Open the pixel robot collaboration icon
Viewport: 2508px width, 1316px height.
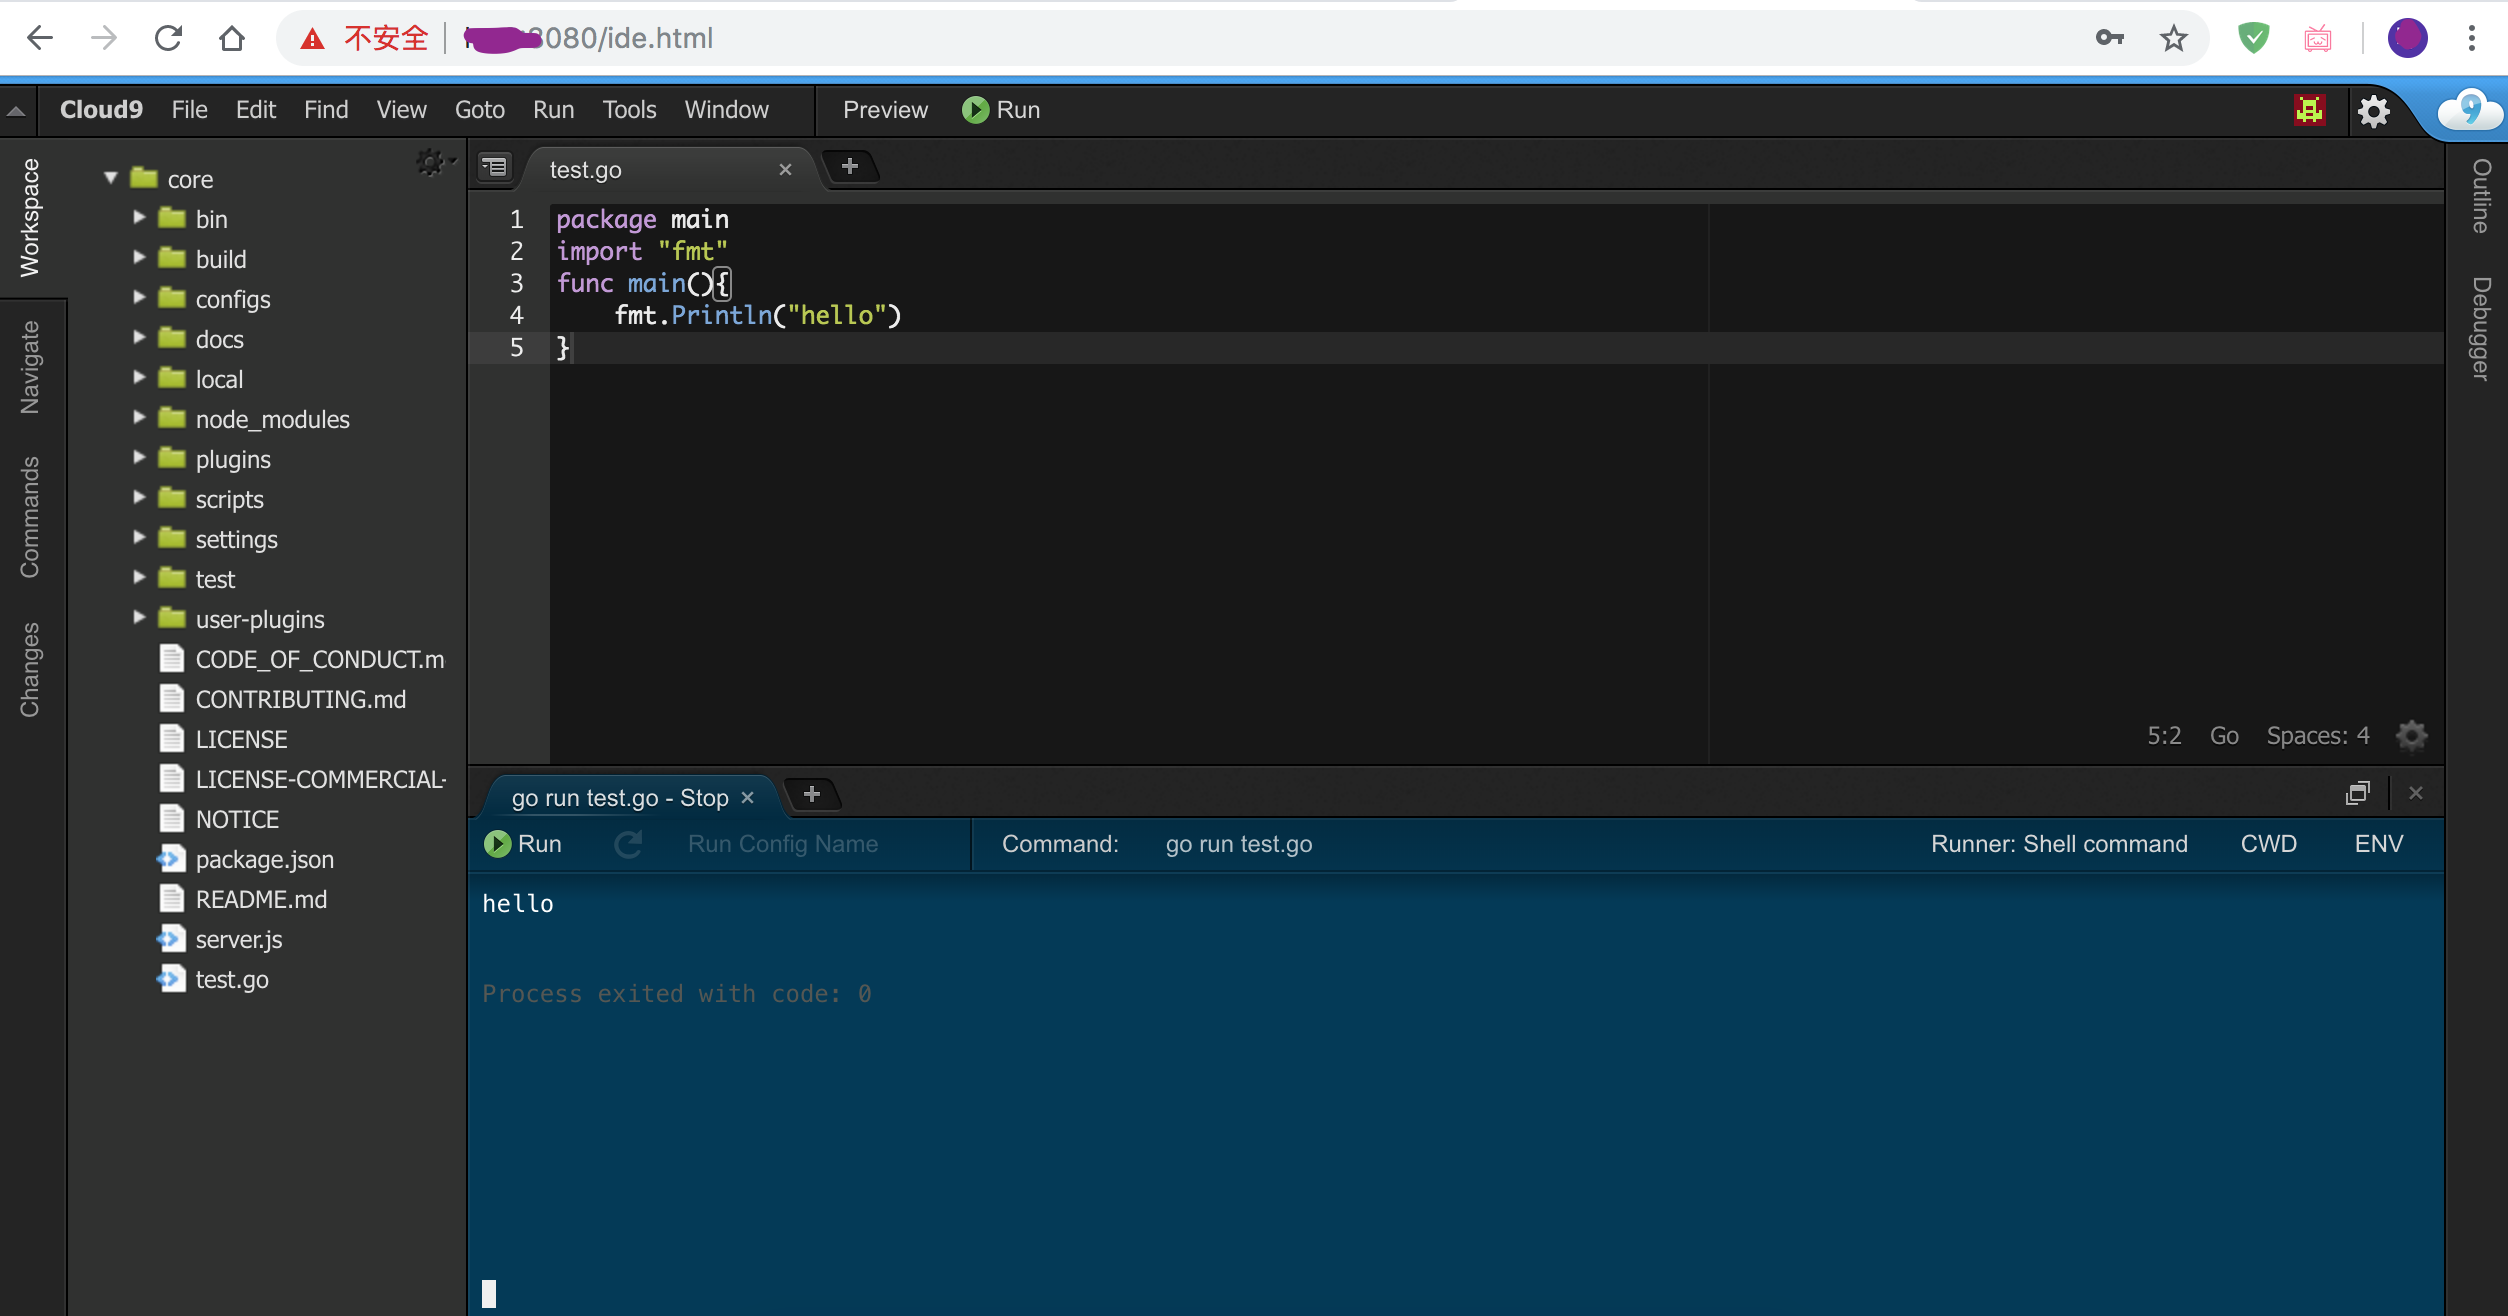2309,110
